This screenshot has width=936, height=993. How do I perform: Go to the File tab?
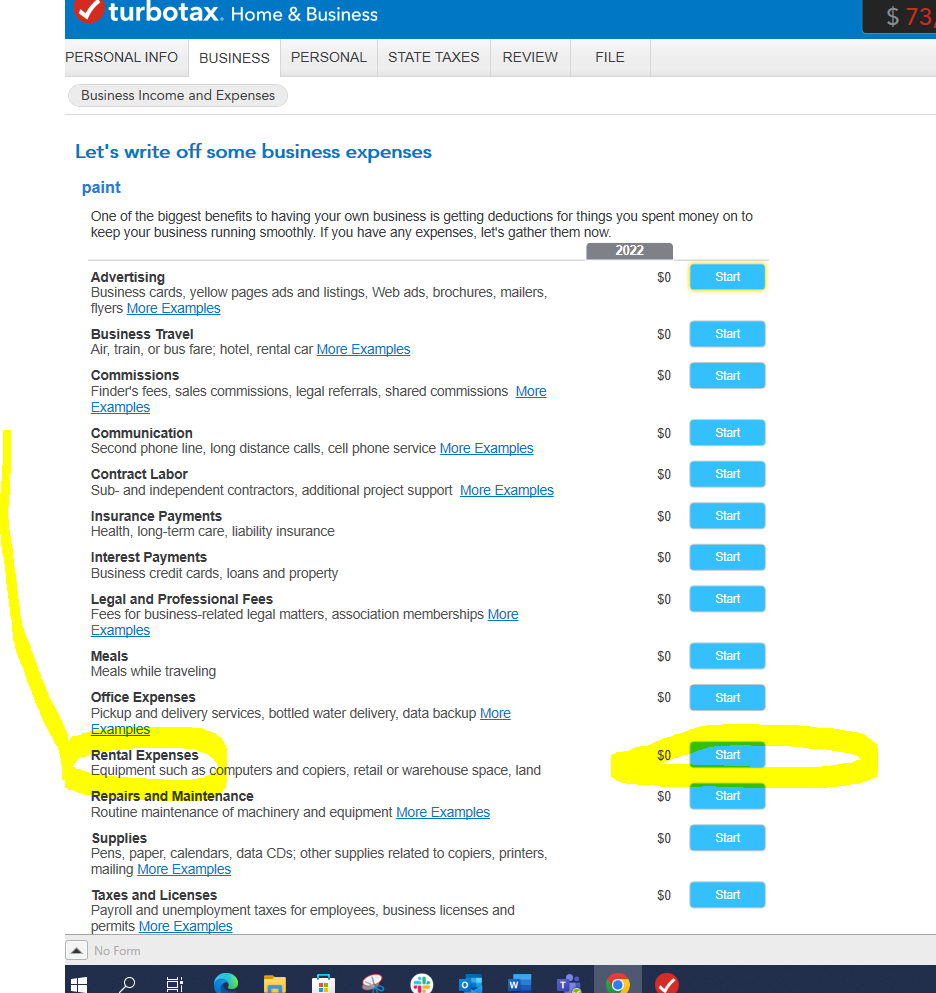click(x=610, y=58)
